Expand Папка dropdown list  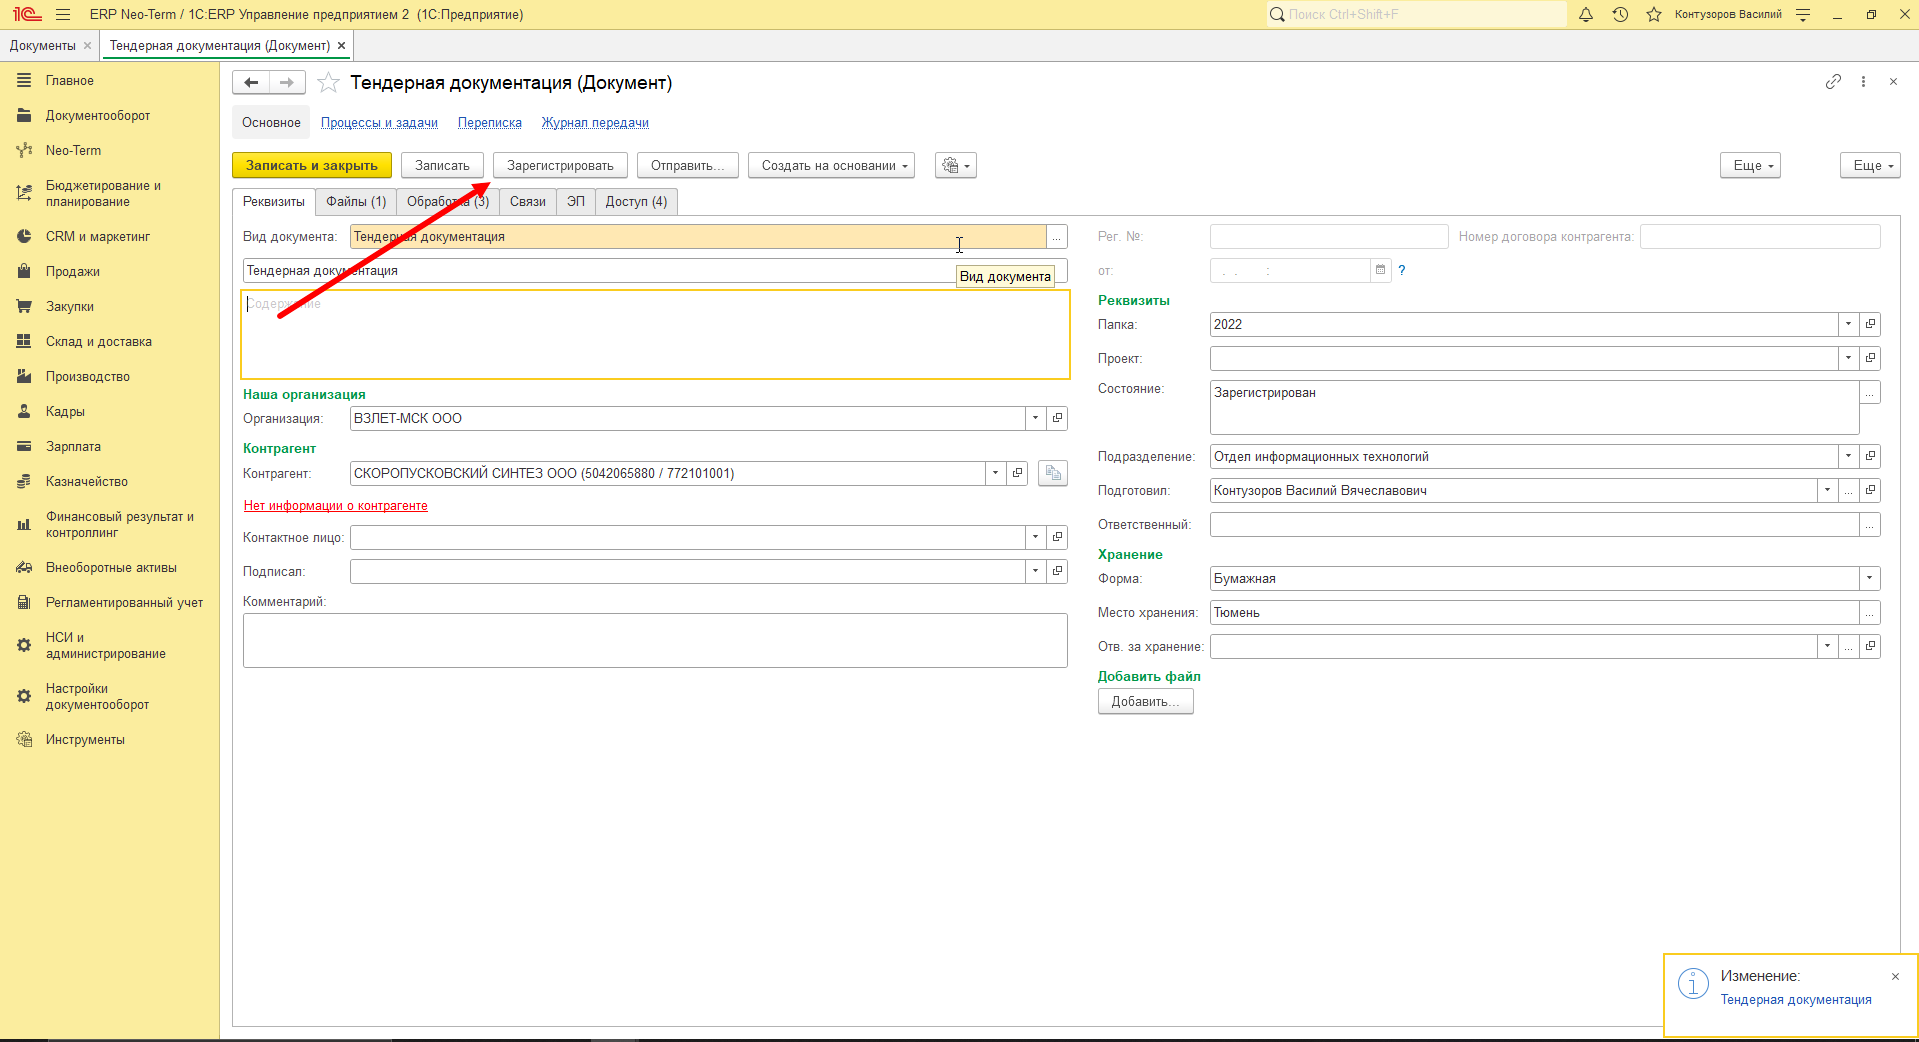tap(1848, 324)
